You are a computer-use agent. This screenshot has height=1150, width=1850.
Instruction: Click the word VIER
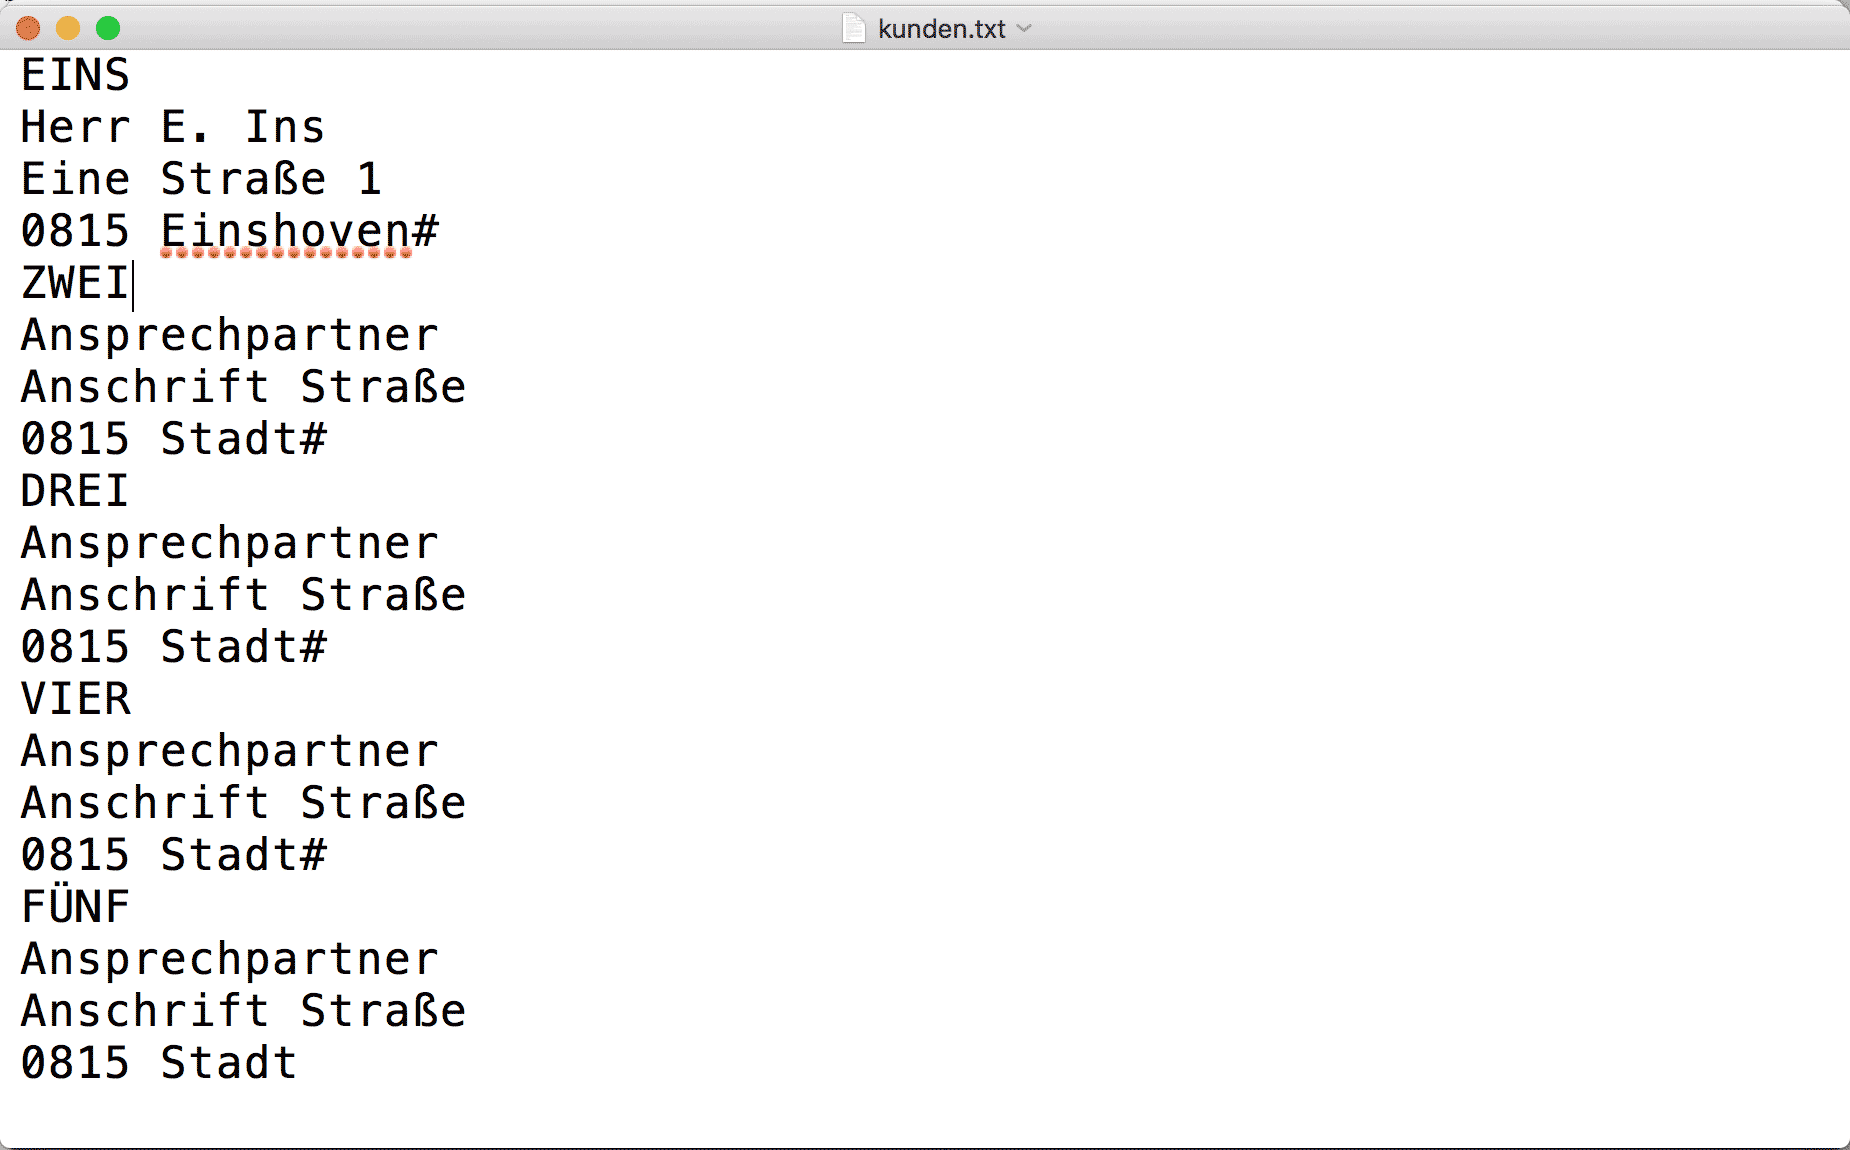(76, 699)
